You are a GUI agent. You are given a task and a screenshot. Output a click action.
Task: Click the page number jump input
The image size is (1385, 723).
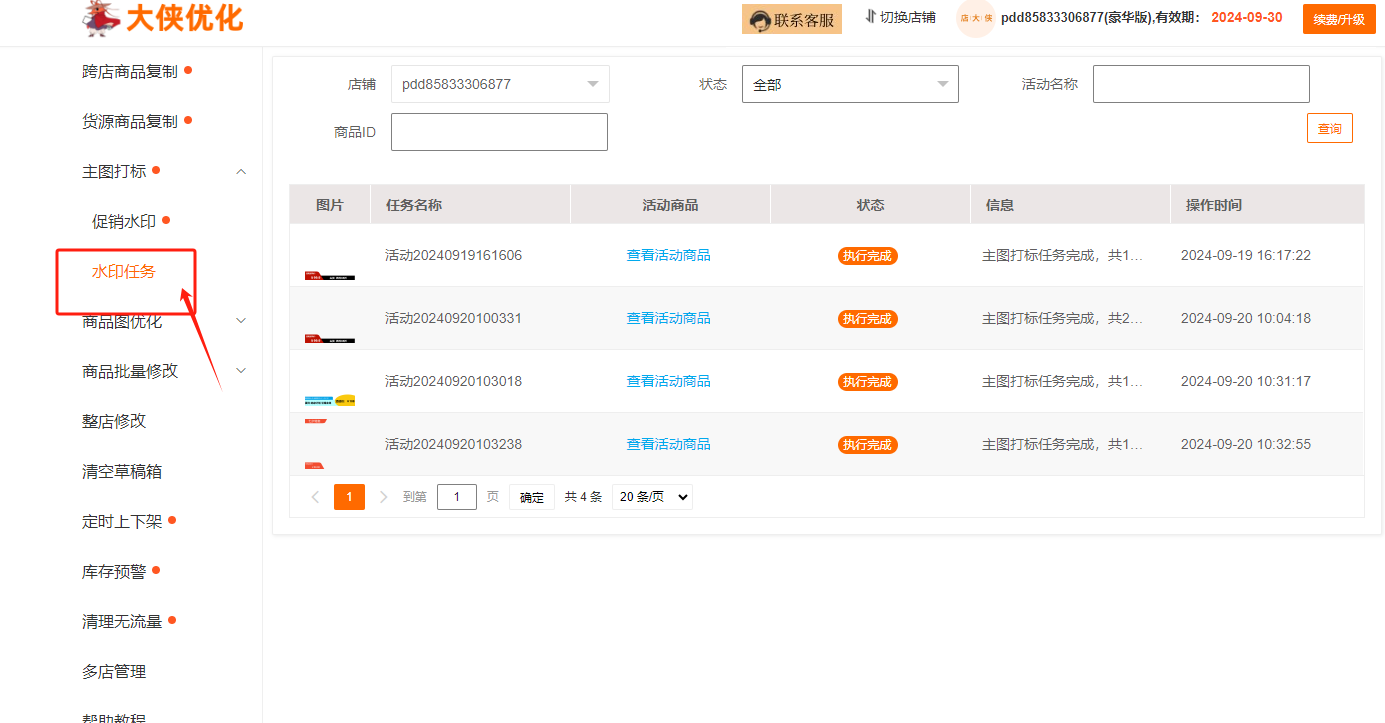pos(457,497)
